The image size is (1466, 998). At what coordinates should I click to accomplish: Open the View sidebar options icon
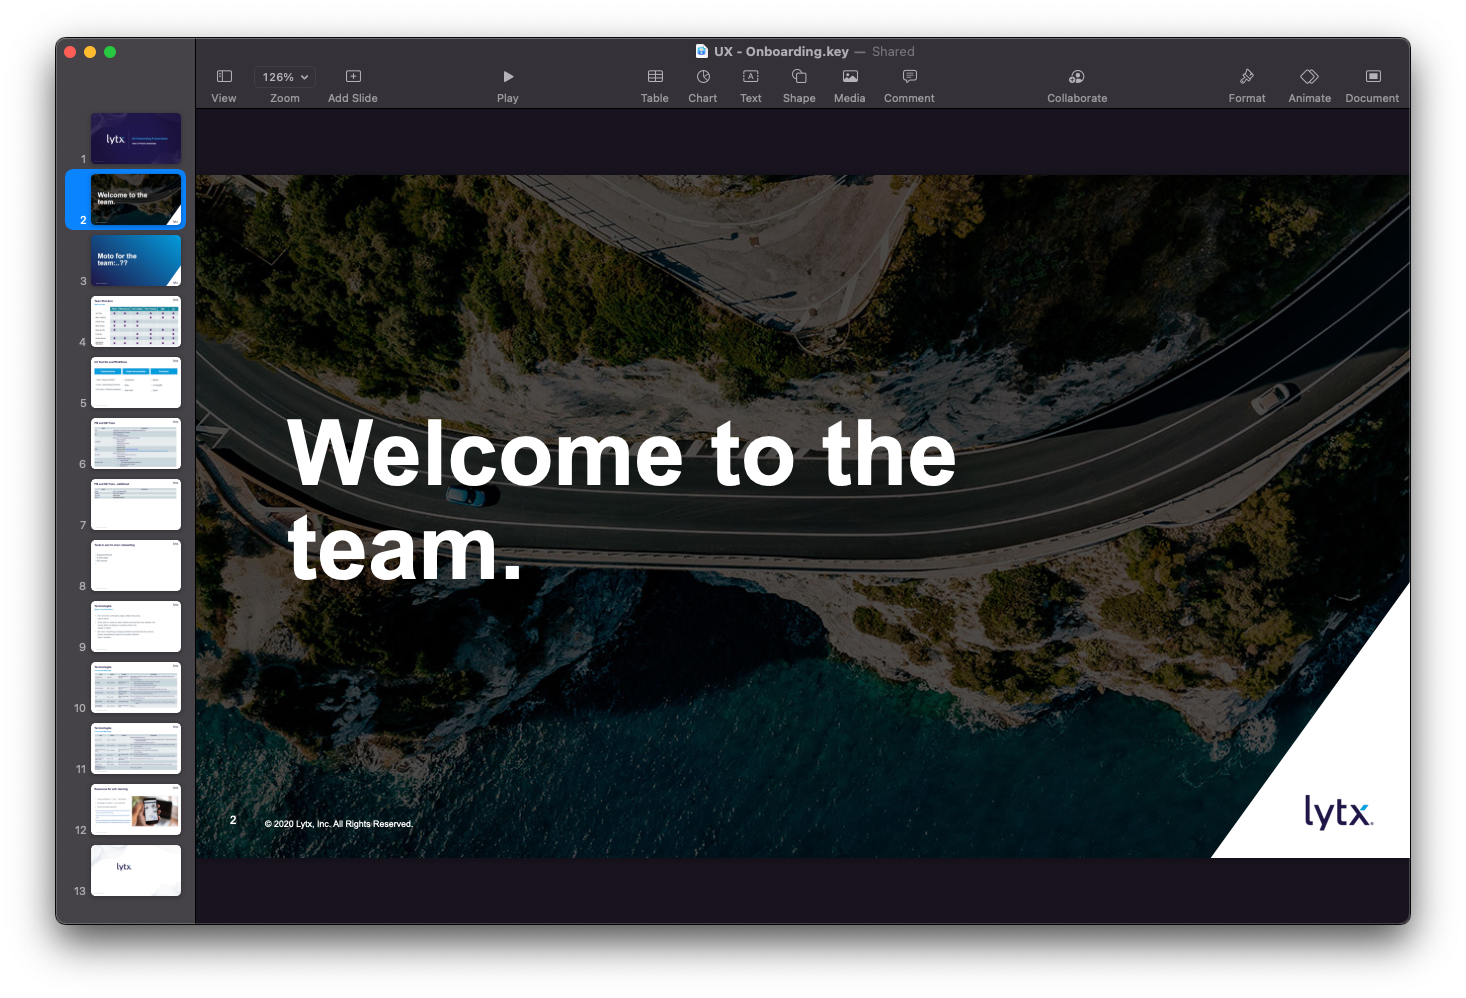pos(224,76)
